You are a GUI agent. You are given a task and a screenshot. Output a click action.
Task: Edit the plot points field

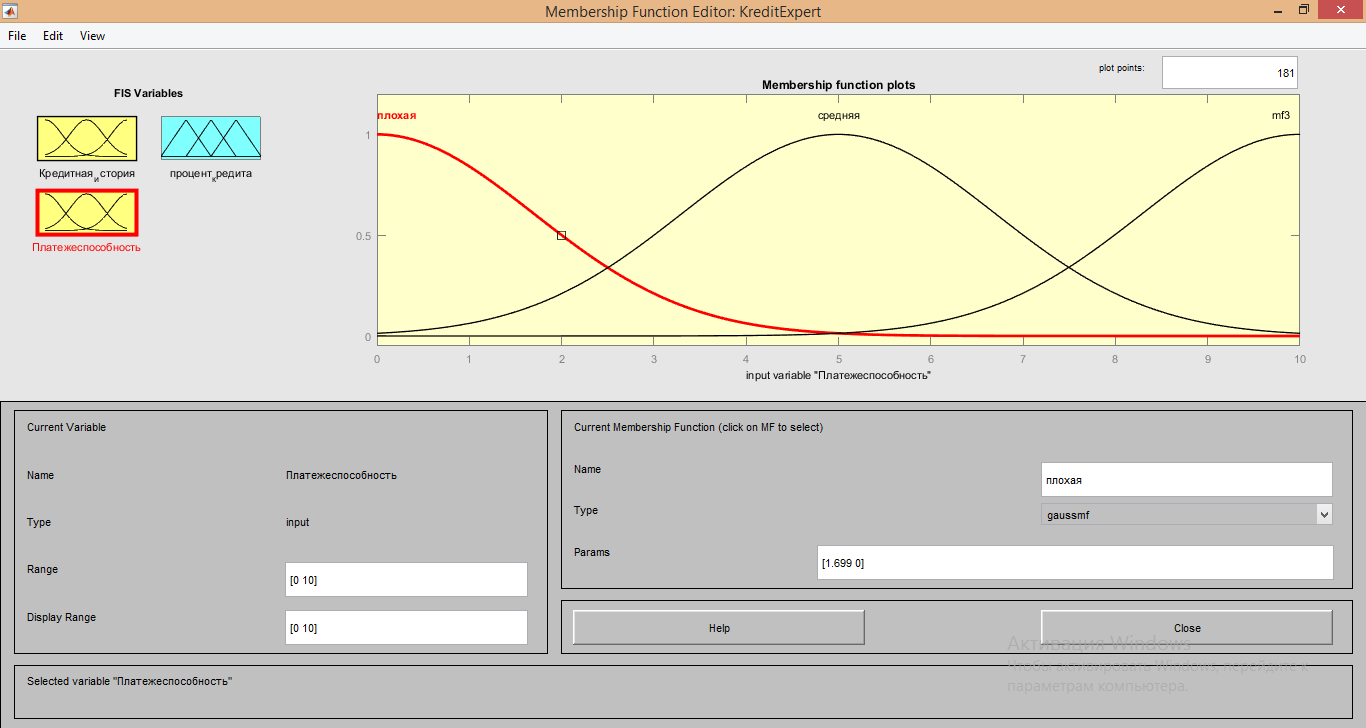click(1230, 73)
